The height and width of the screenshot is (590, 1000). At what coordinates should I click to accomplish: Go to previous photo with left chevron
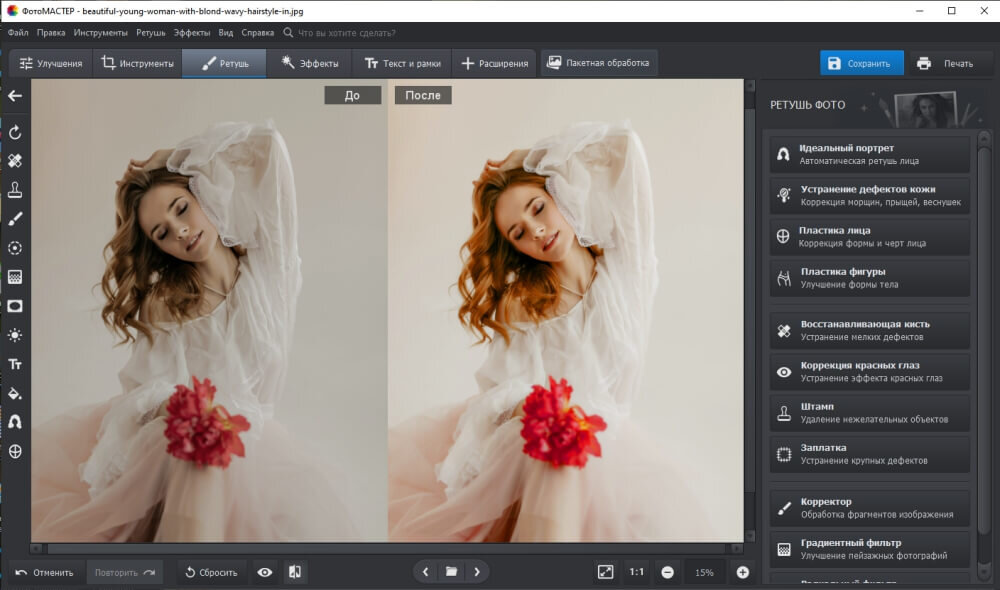click(x=426, y=572)
